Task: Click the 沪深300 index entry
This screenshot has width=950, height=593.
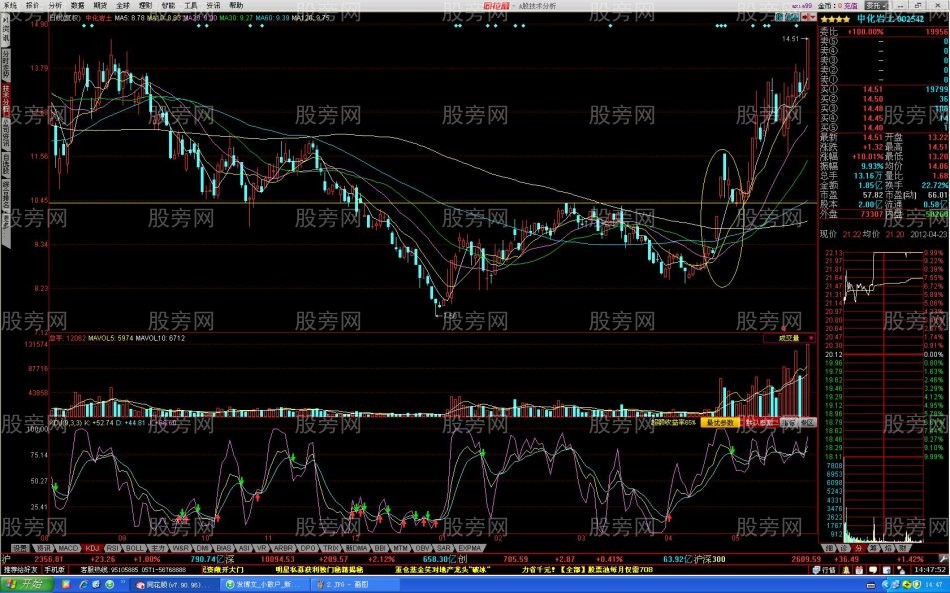Action: (711, 559)
